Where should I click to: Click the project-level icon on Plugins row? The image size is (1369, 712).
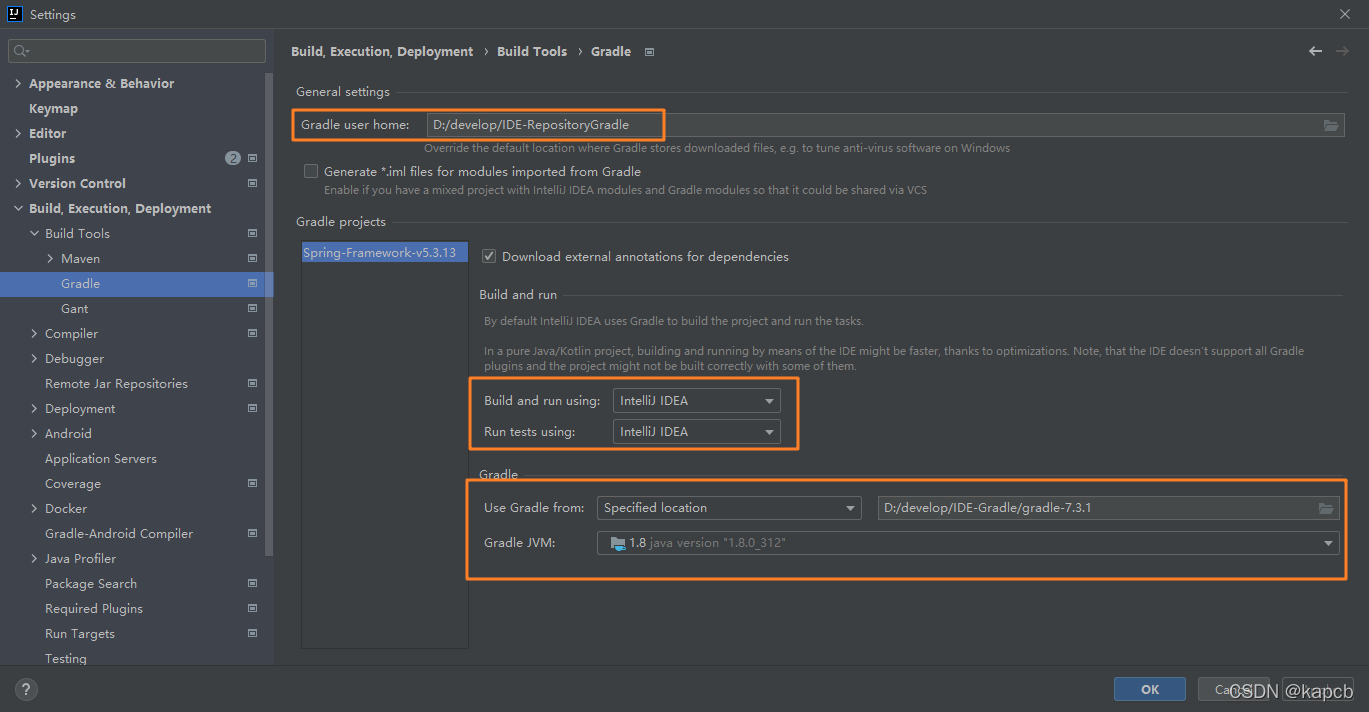(252, 158)
